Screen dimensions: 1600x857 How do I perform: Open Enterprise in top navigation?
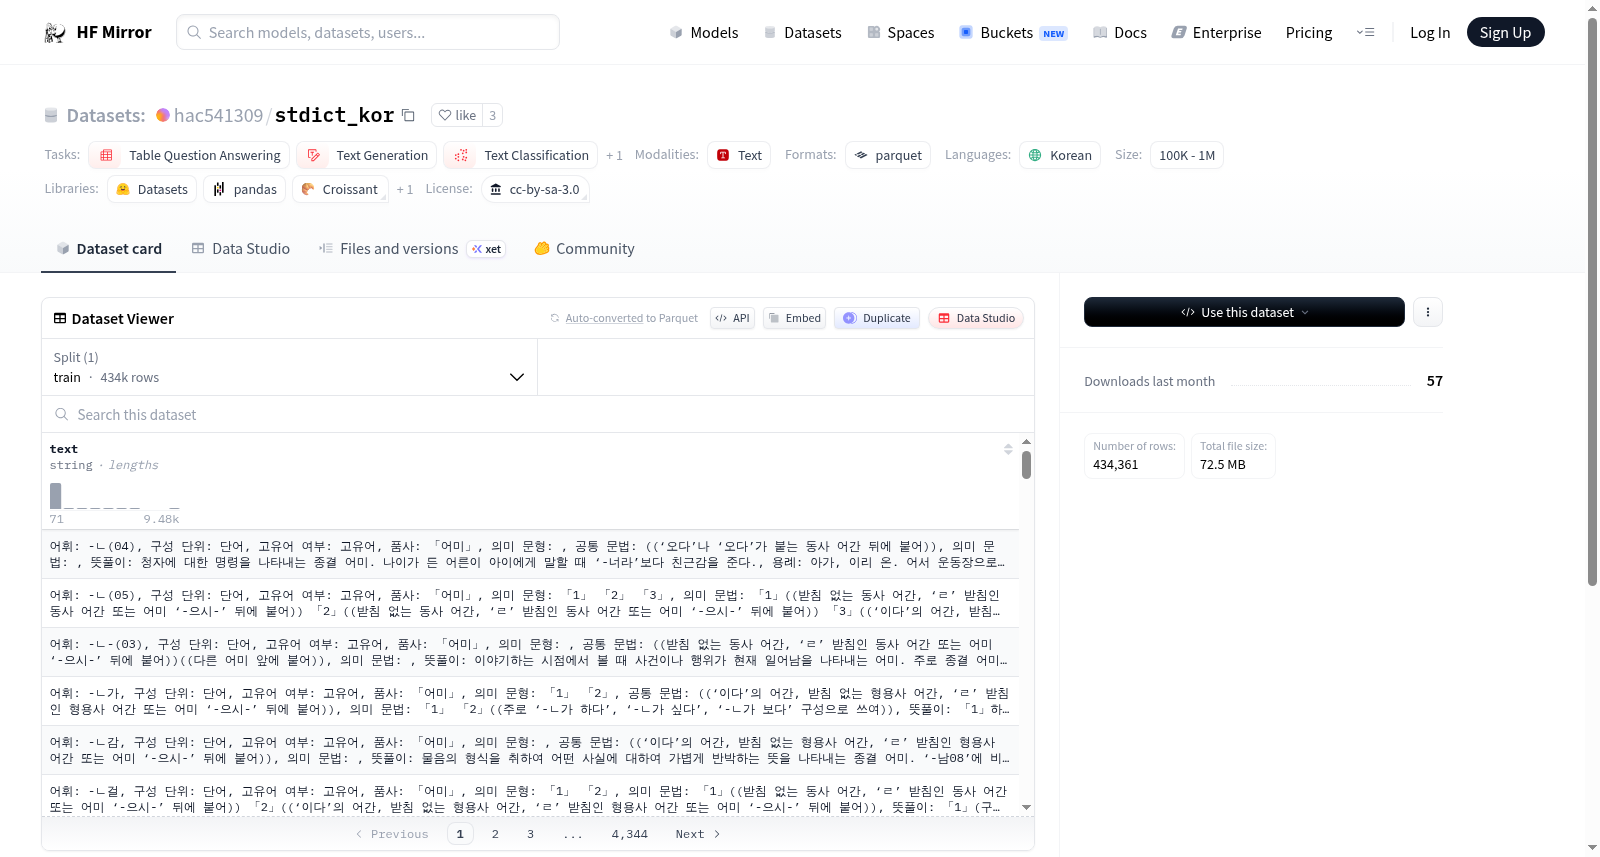1216,32
